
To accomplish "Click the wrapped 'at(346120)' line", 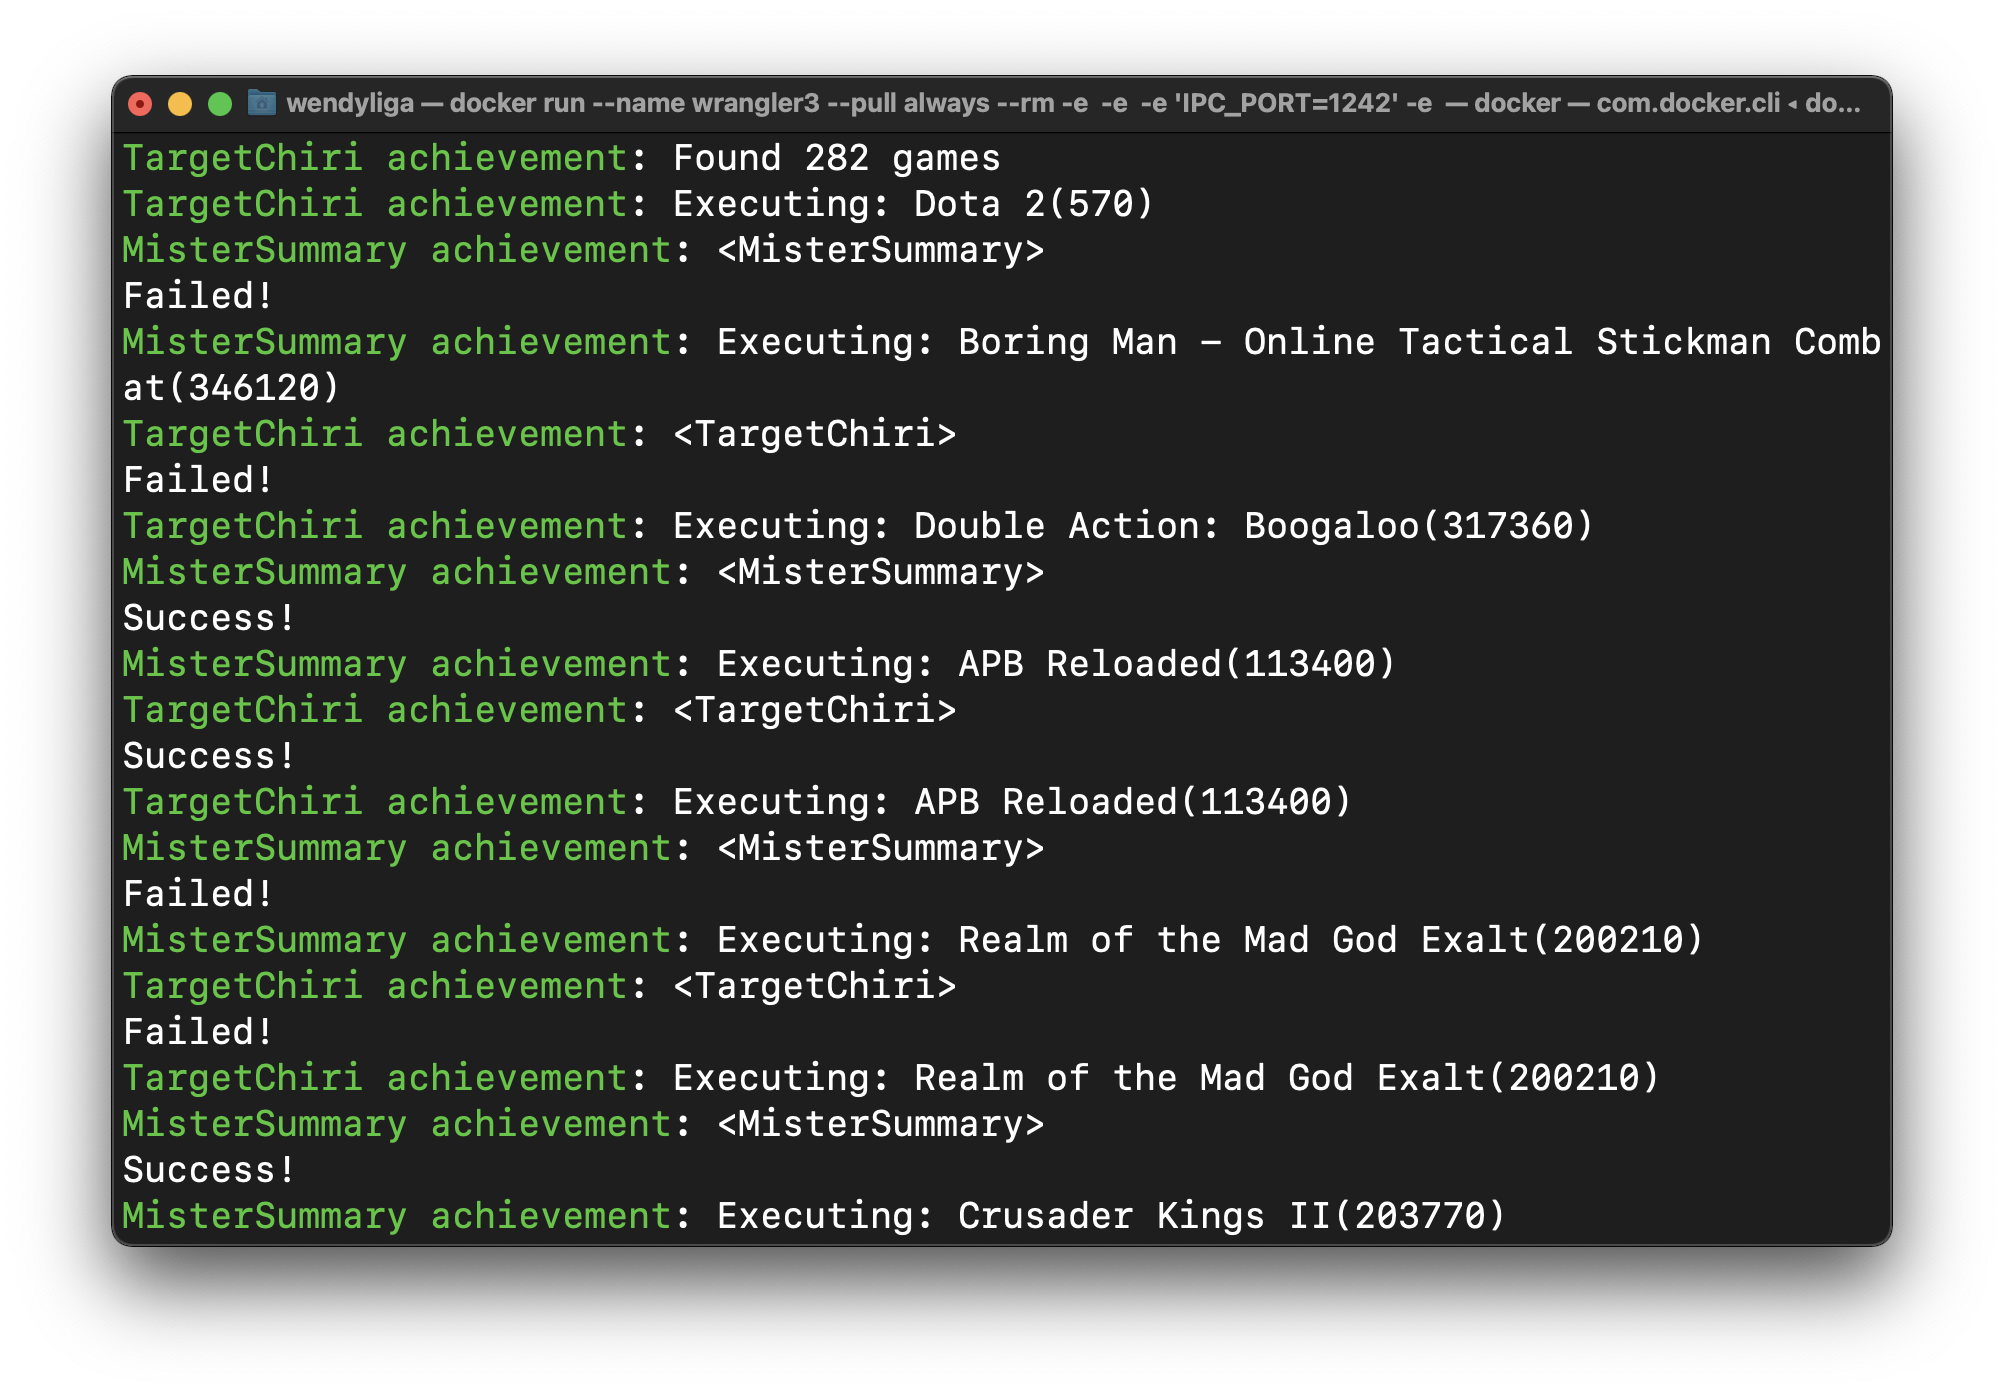I will (x=231, y=388).
